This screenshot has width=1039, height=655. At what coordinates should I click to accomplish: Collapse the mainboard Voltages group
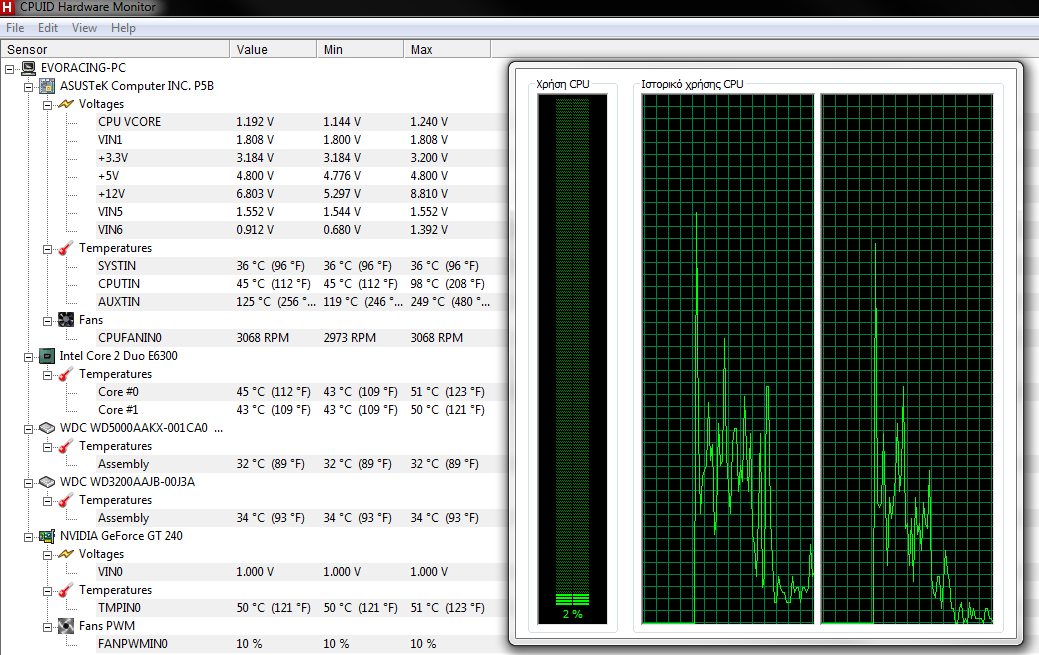(x=47, y=105)
